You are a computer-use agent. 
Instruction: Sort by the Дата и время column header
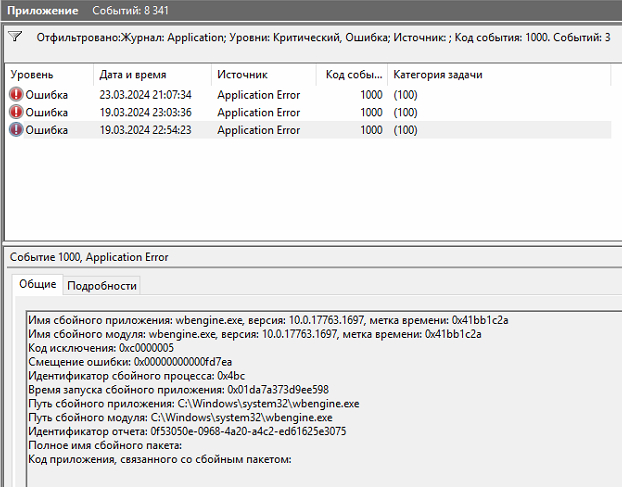pyautogui.click(x=133, y=75)
